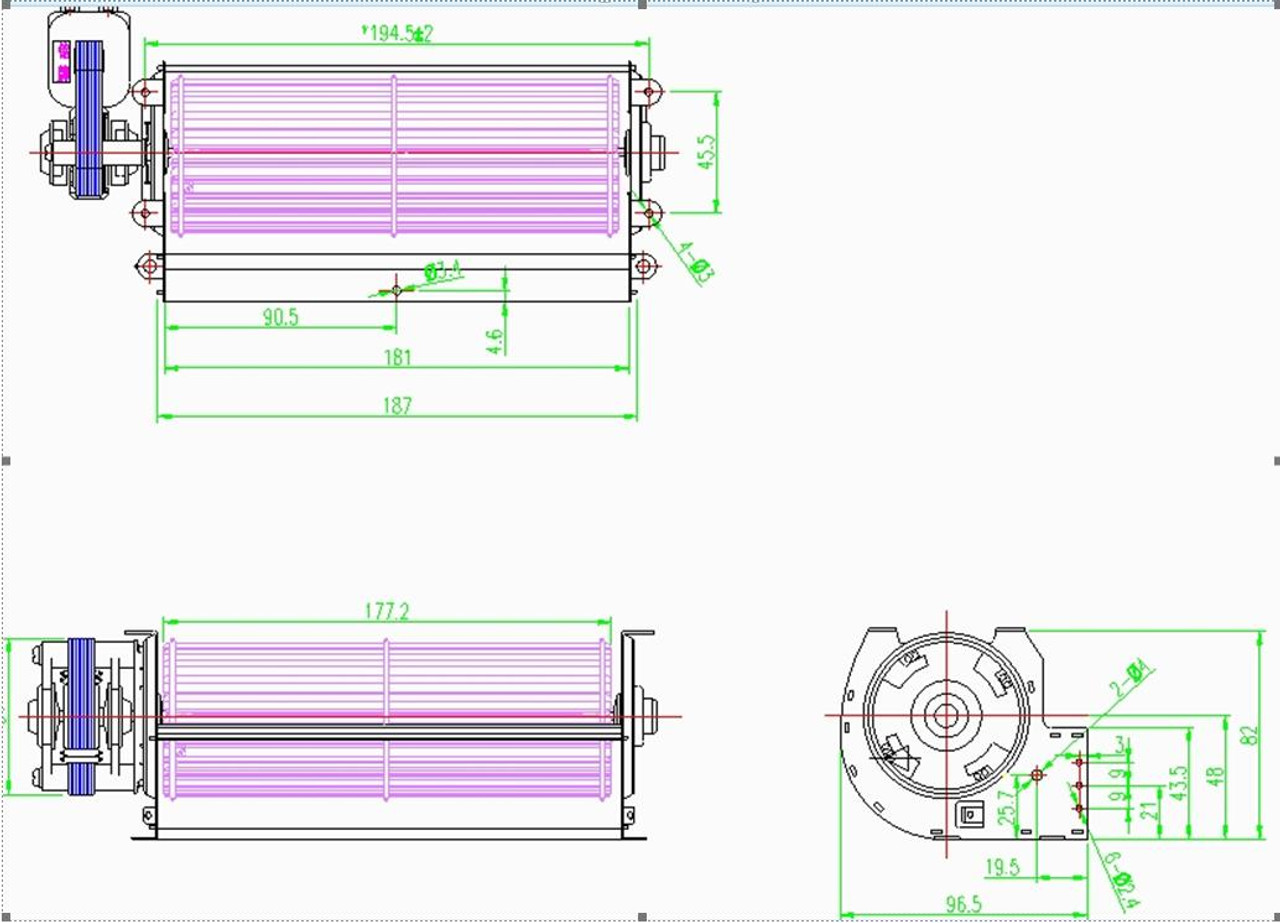
Task: Click the center shaft hub in side view
Action: 944,715
